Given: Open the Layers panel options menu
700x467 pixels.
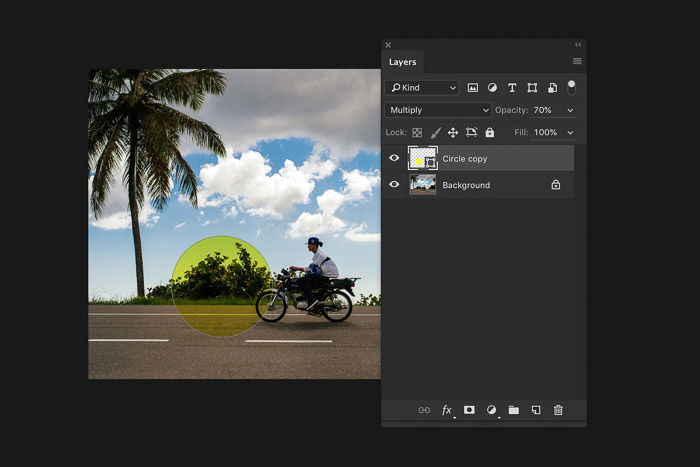Looking at the screenshot, I should [576, 62].
